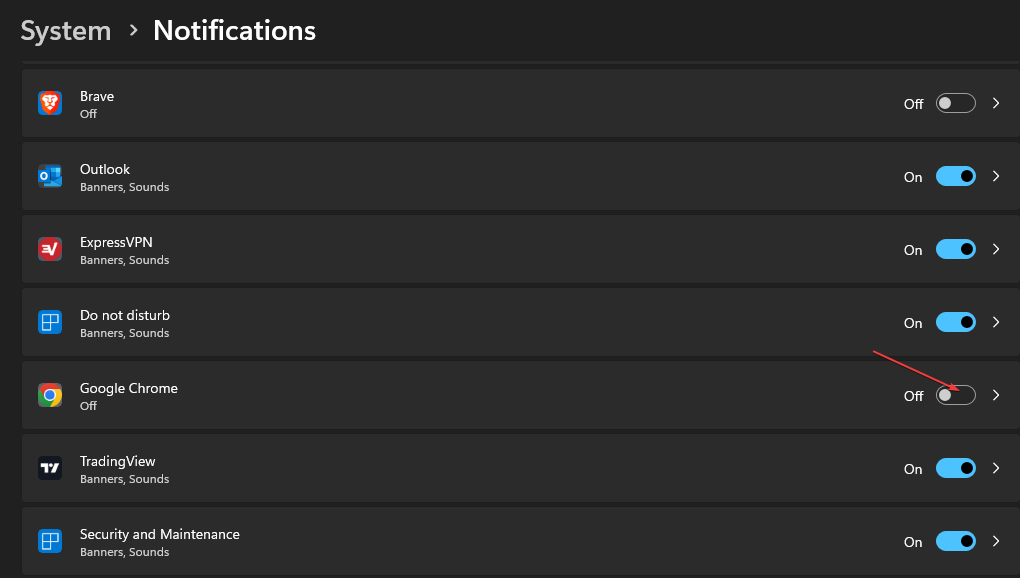This screenshot has height=578, width=1020.
Task: Click the Google Chrome icon
Action: pos(50,395)
